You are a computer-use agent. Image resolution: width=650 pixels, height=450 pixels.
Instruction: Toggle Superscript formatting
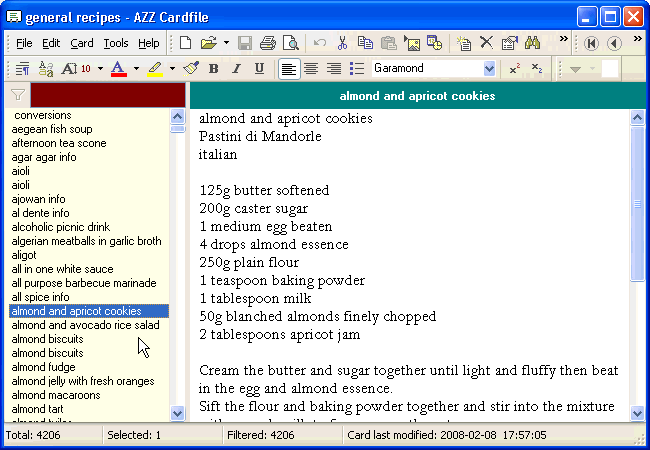pyautogui.click(x=515, y=68)
